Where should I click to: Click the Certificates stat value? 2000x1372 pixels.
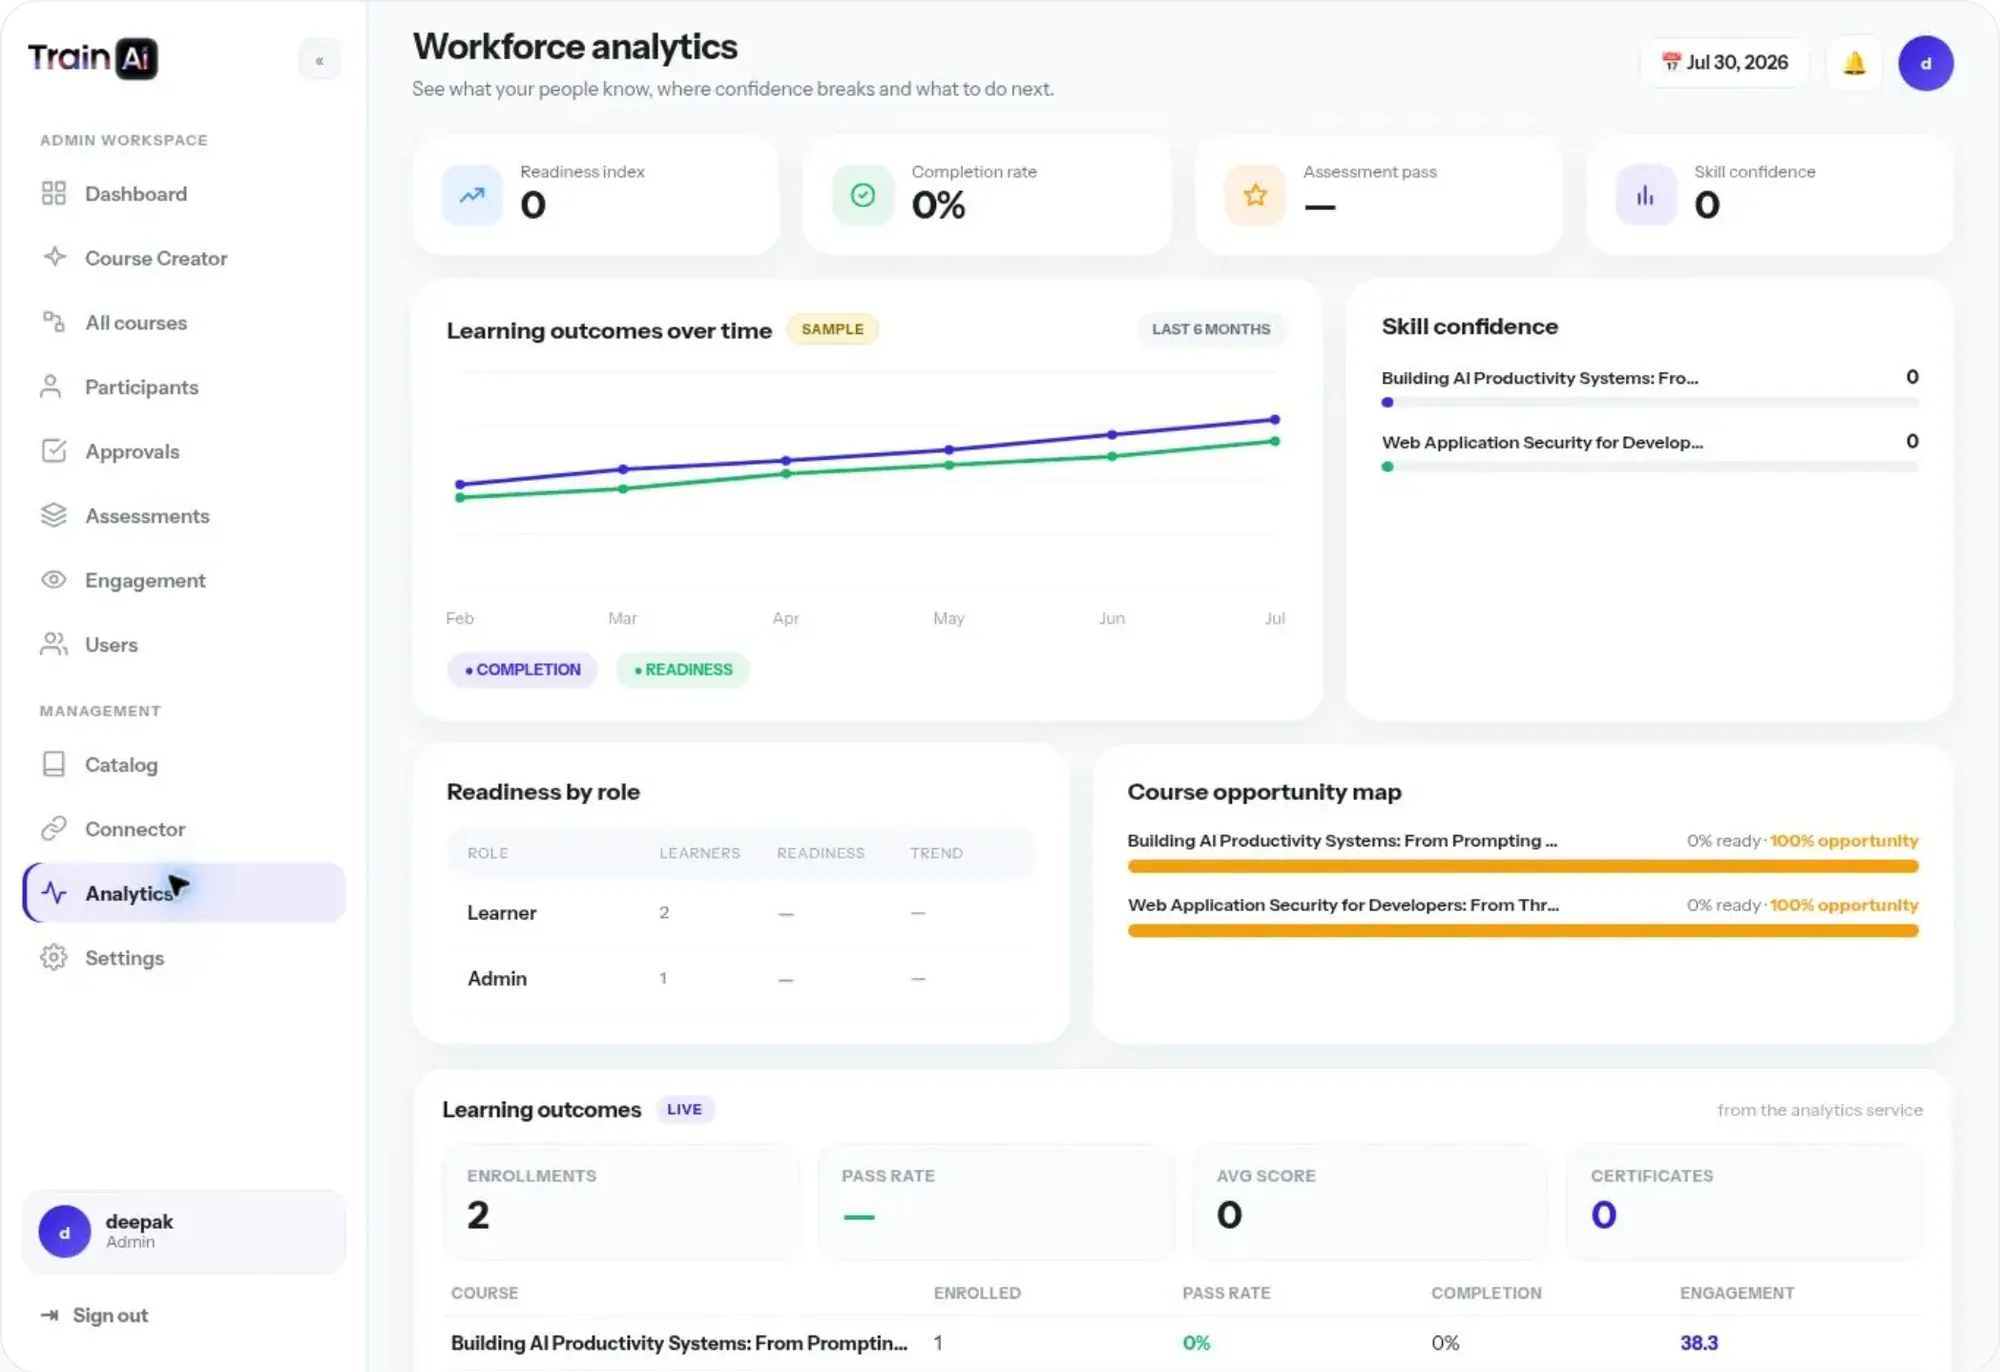[1604, 1215]
